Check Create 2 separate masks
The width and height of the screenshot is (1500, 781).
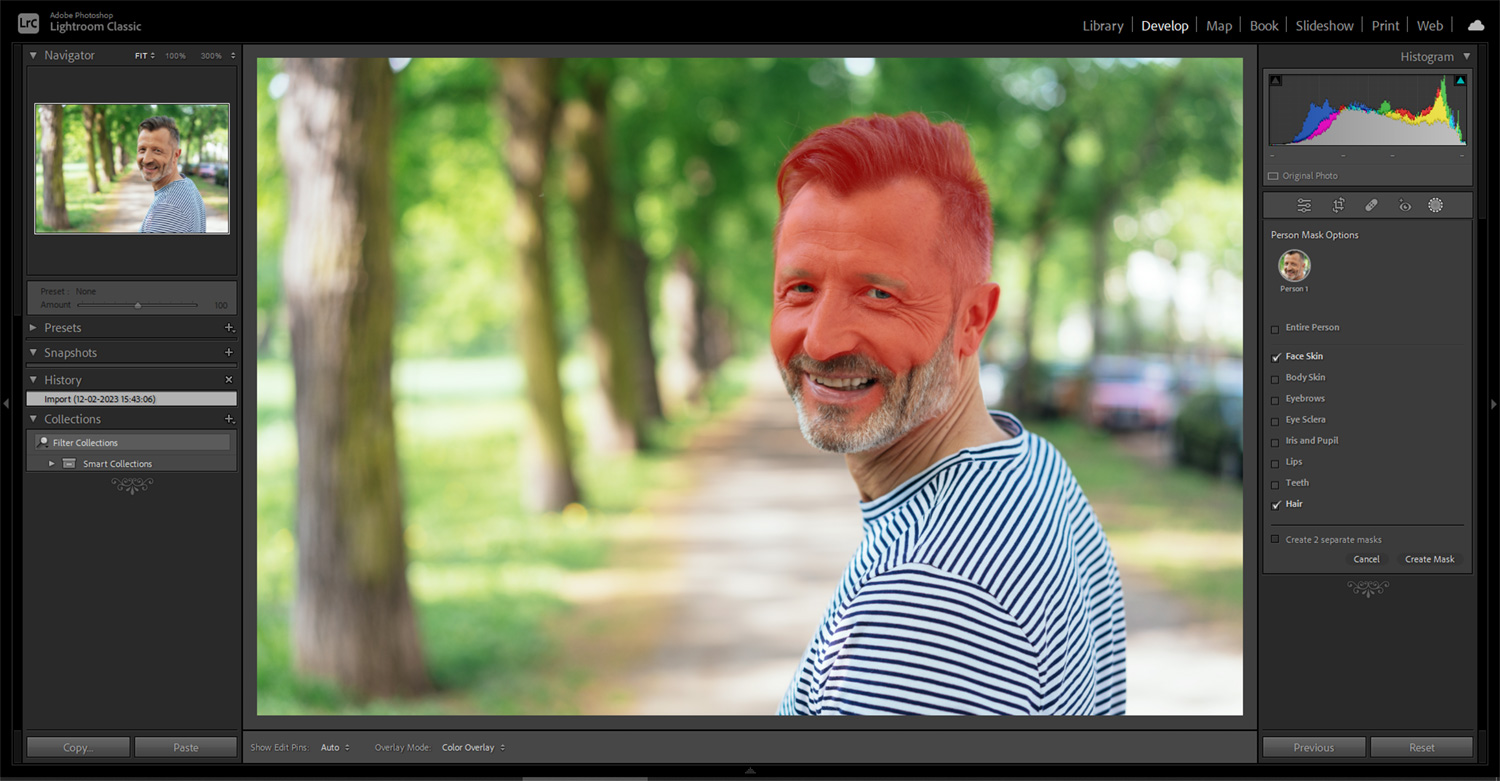pos(1276,539)
